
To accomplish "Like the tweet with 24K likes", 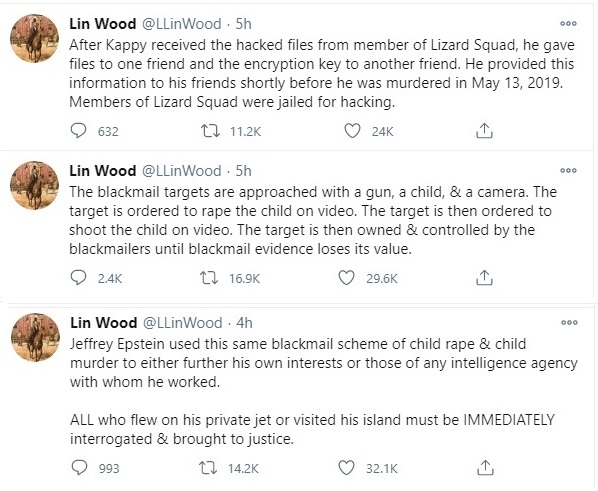I will pyautogui.click(x=352, y=131).
